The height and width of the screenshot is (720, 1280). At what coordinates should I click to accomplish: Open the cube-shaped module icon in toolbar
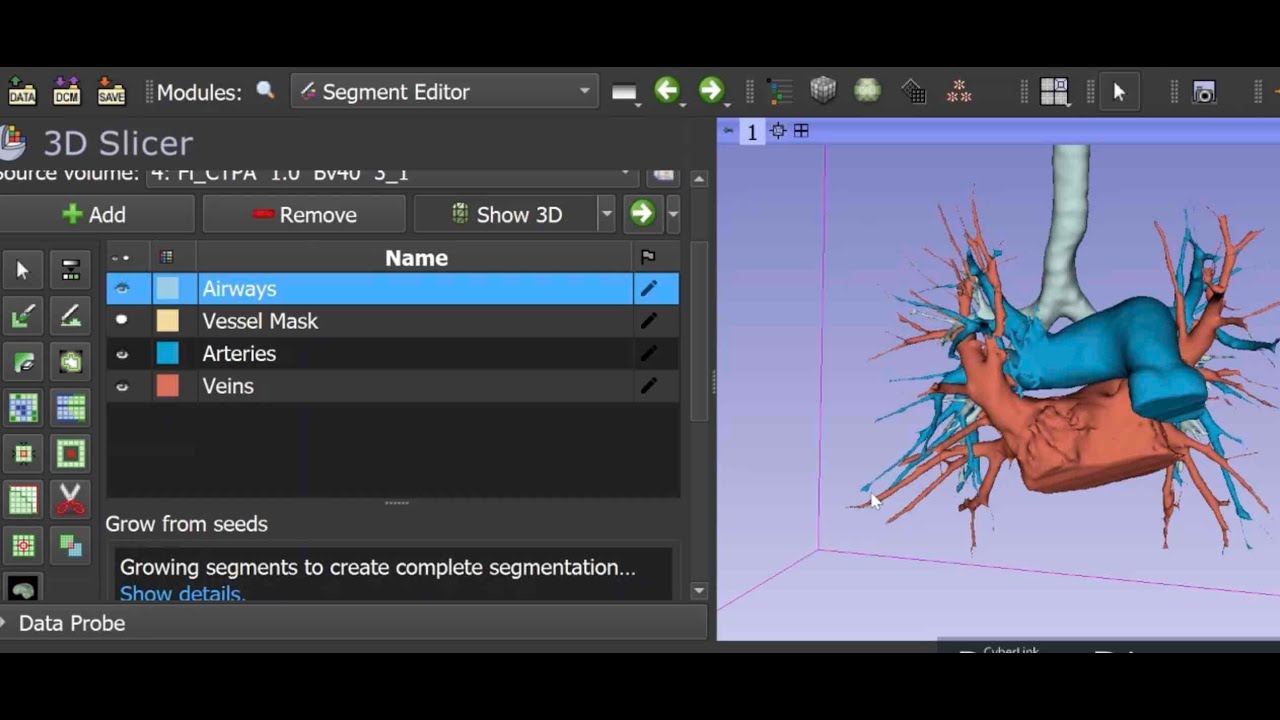(823, 91)
